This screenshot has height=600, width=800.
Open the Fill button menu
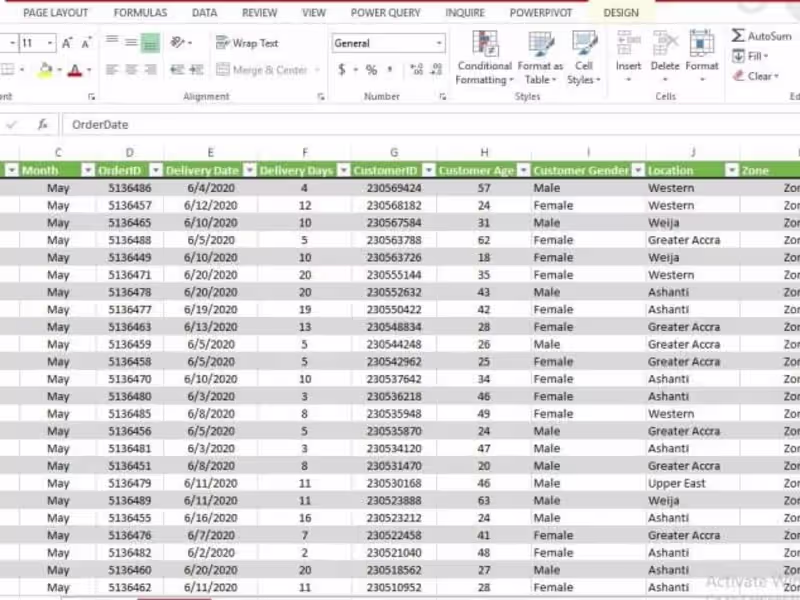coord(751,56)
